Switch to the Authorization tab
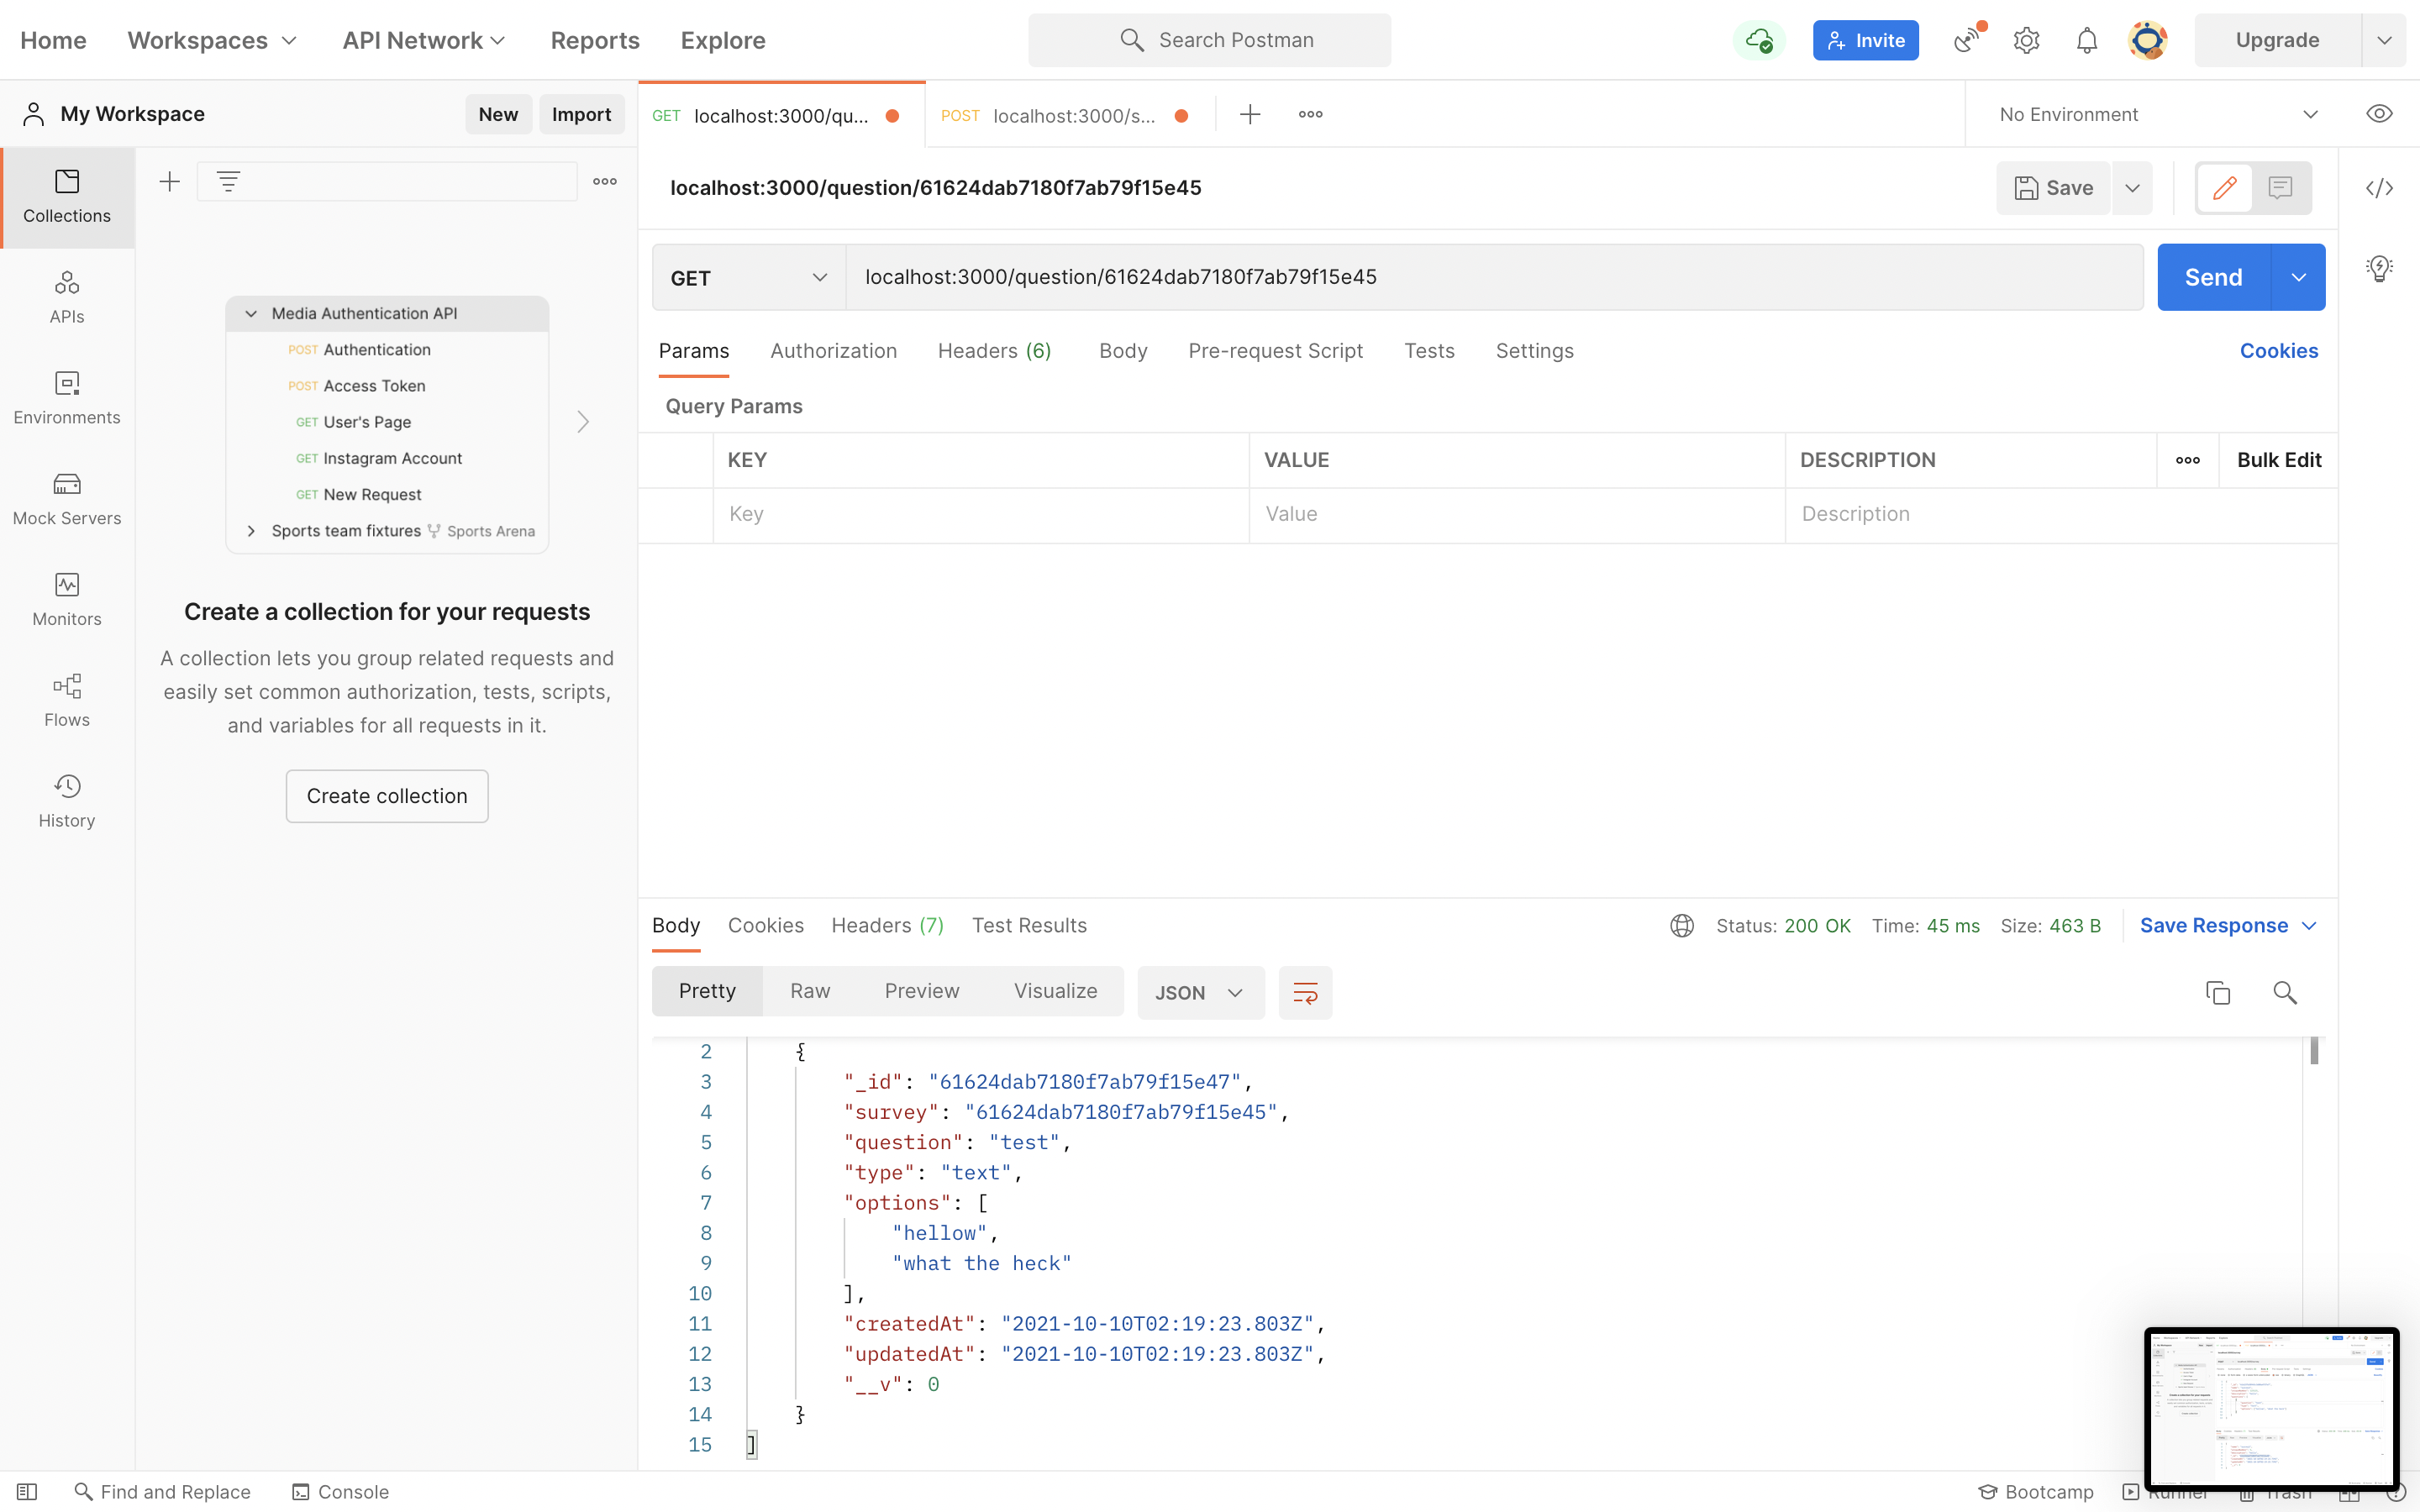This screenshot has height=1512, width=2420. tap(833, 351)
